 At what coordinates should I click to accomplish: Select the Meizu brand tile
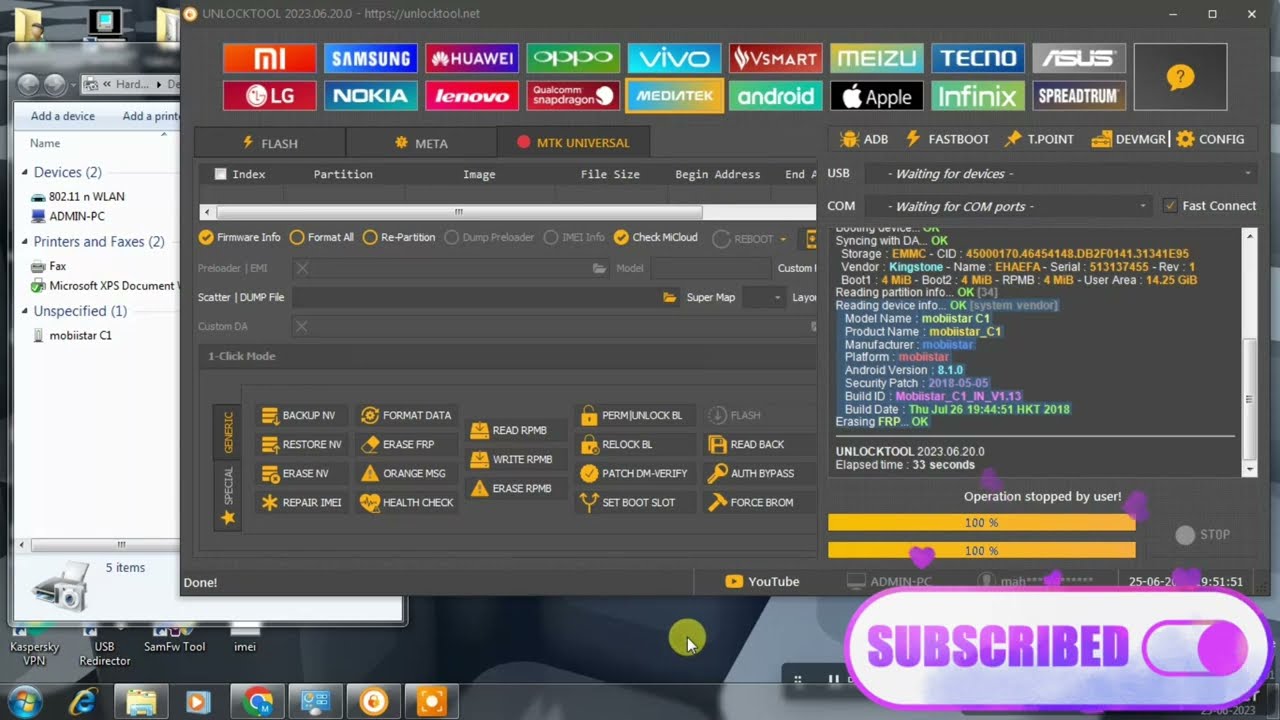(x=877, y=58)
